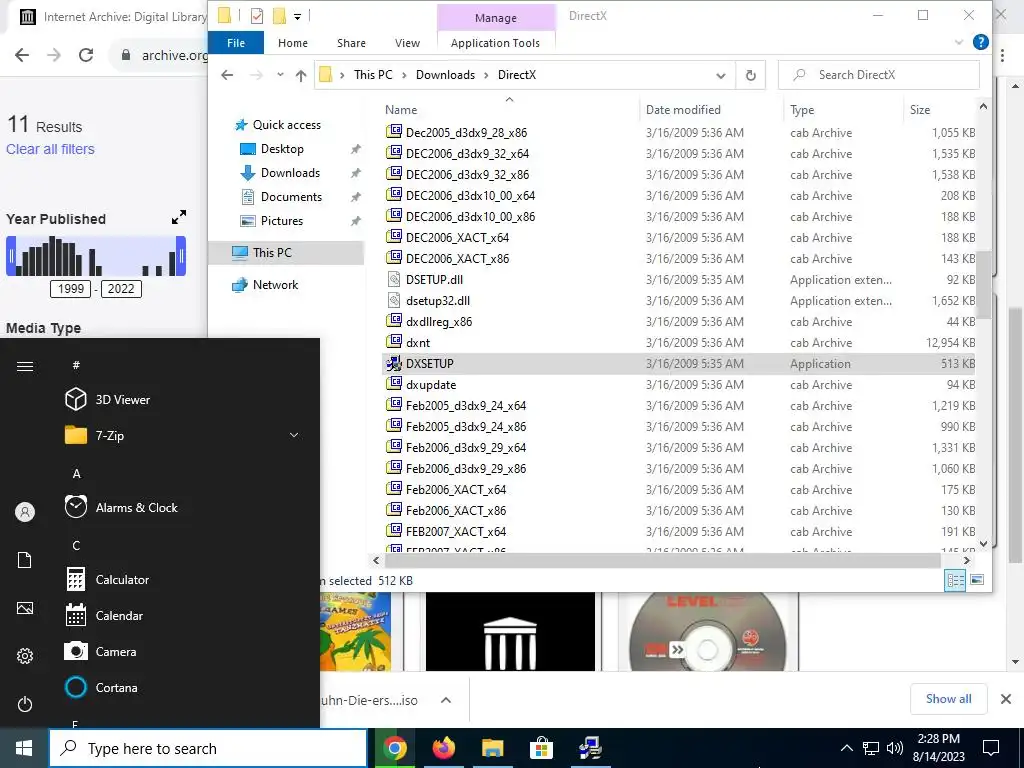Click the user account icon in Start
The image size is (1024, 768).
point(25,512)
